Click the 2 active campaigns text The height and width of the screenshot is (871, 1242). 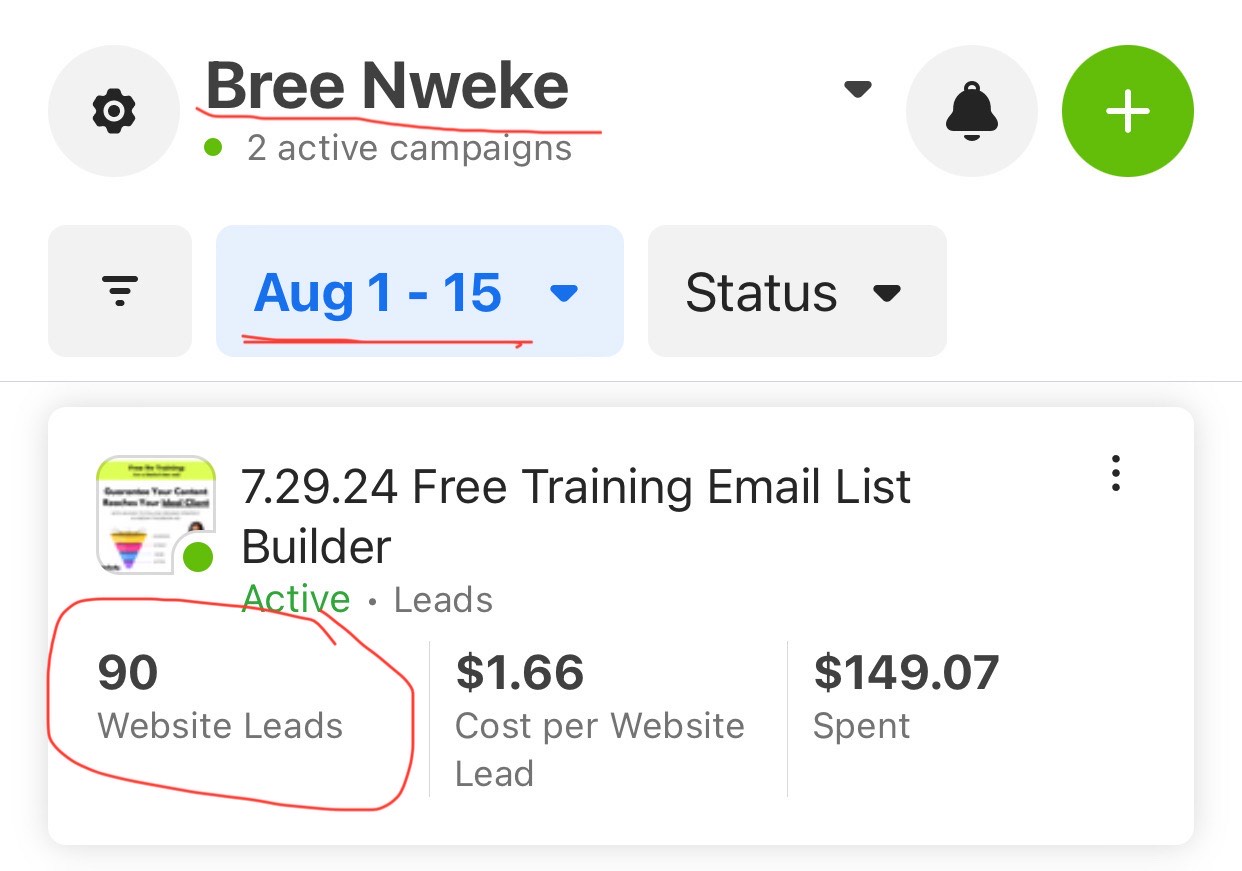pyautogui.click(x=410, y=148)
